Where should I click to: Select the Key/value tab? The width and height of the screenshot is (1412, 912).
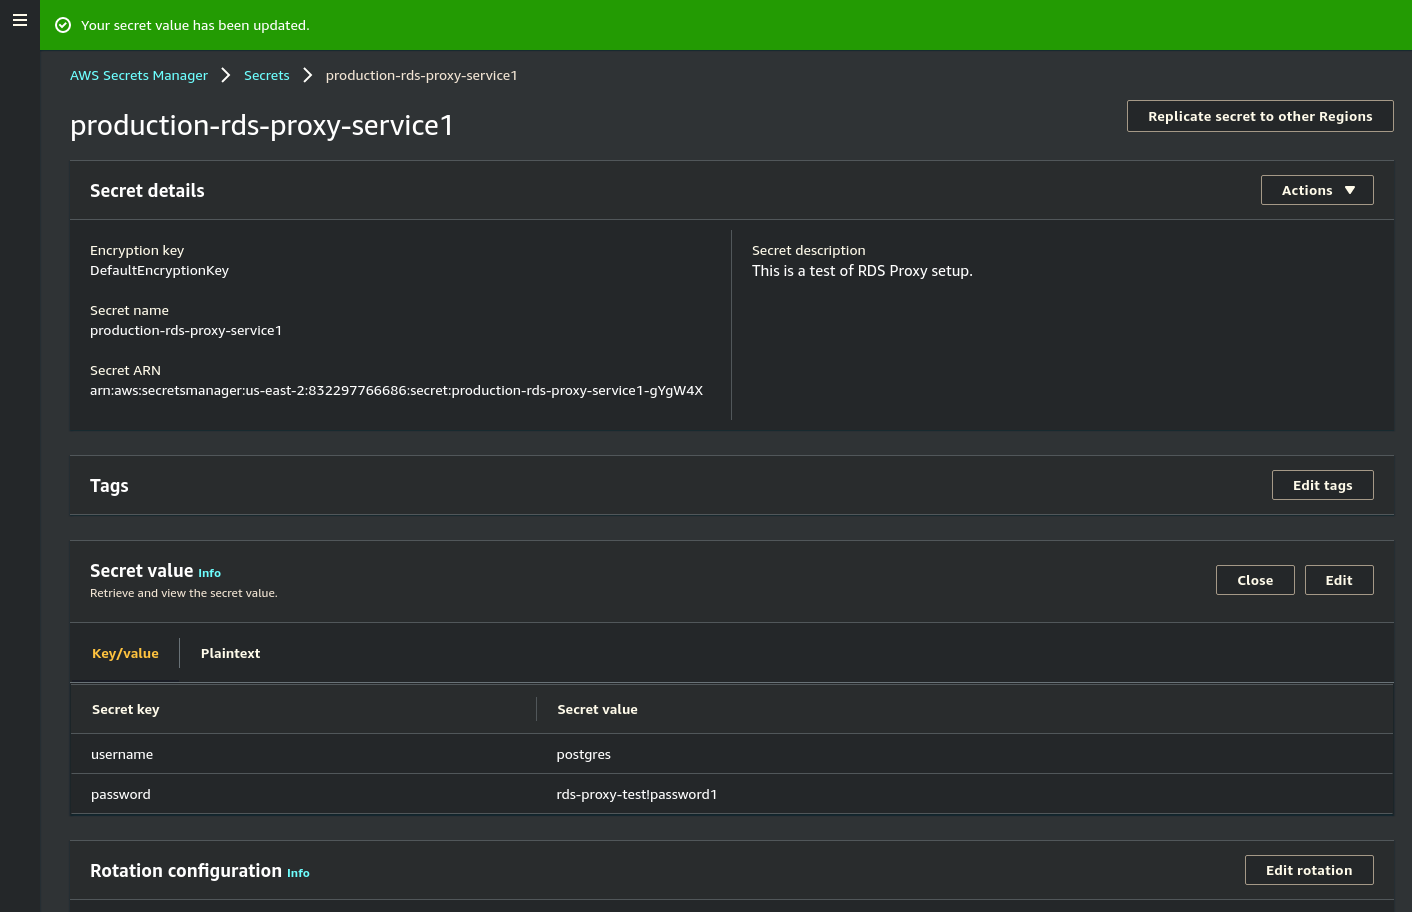125,653
